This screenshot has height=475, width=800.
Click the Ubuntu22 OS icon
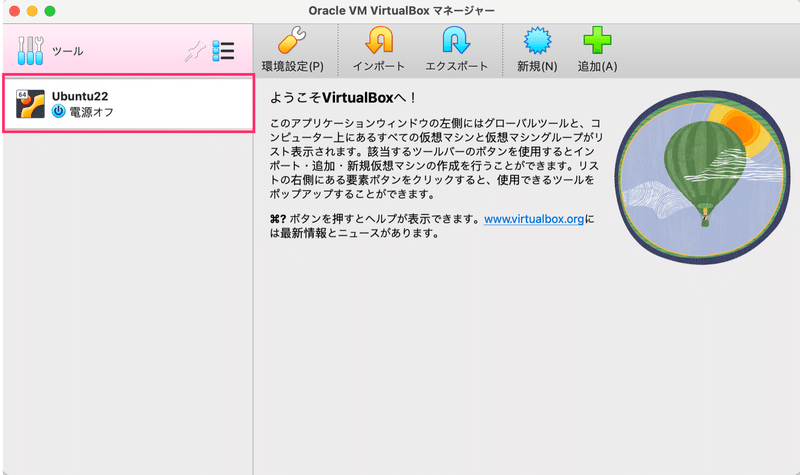(x=30, y=104)
